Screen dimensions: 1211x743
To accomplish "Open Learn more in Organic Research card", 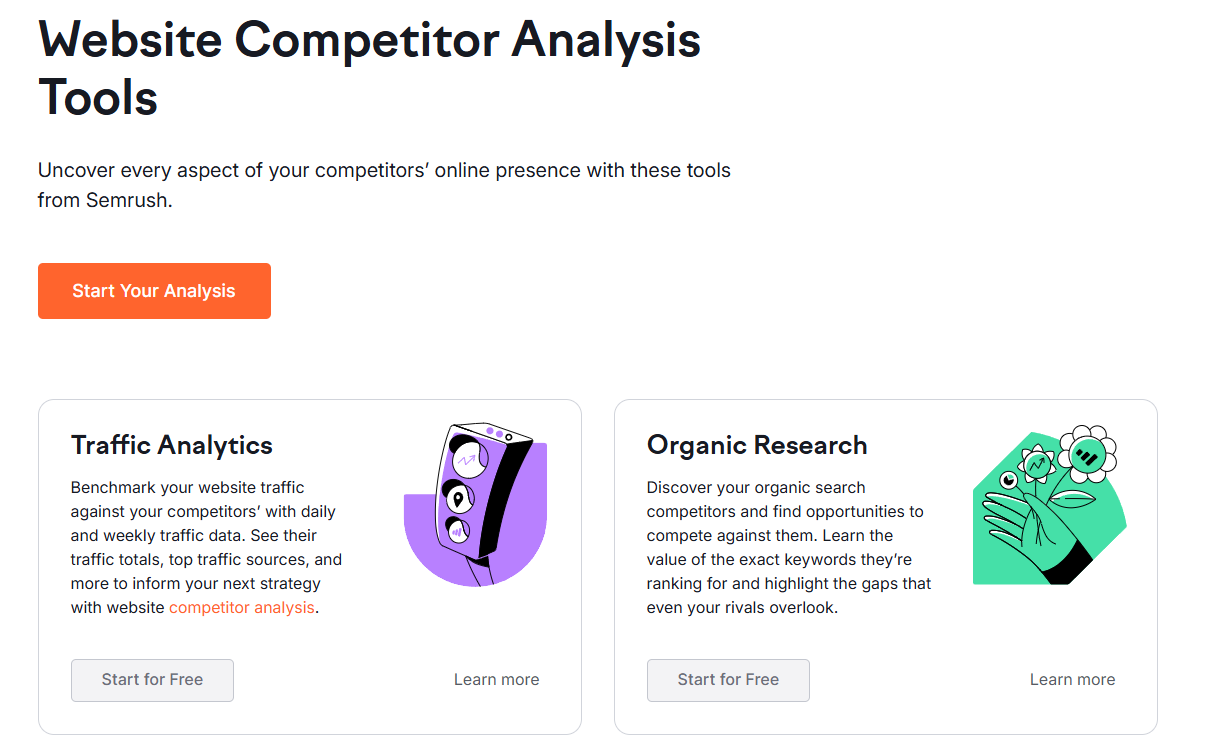I will [1072, 680].
